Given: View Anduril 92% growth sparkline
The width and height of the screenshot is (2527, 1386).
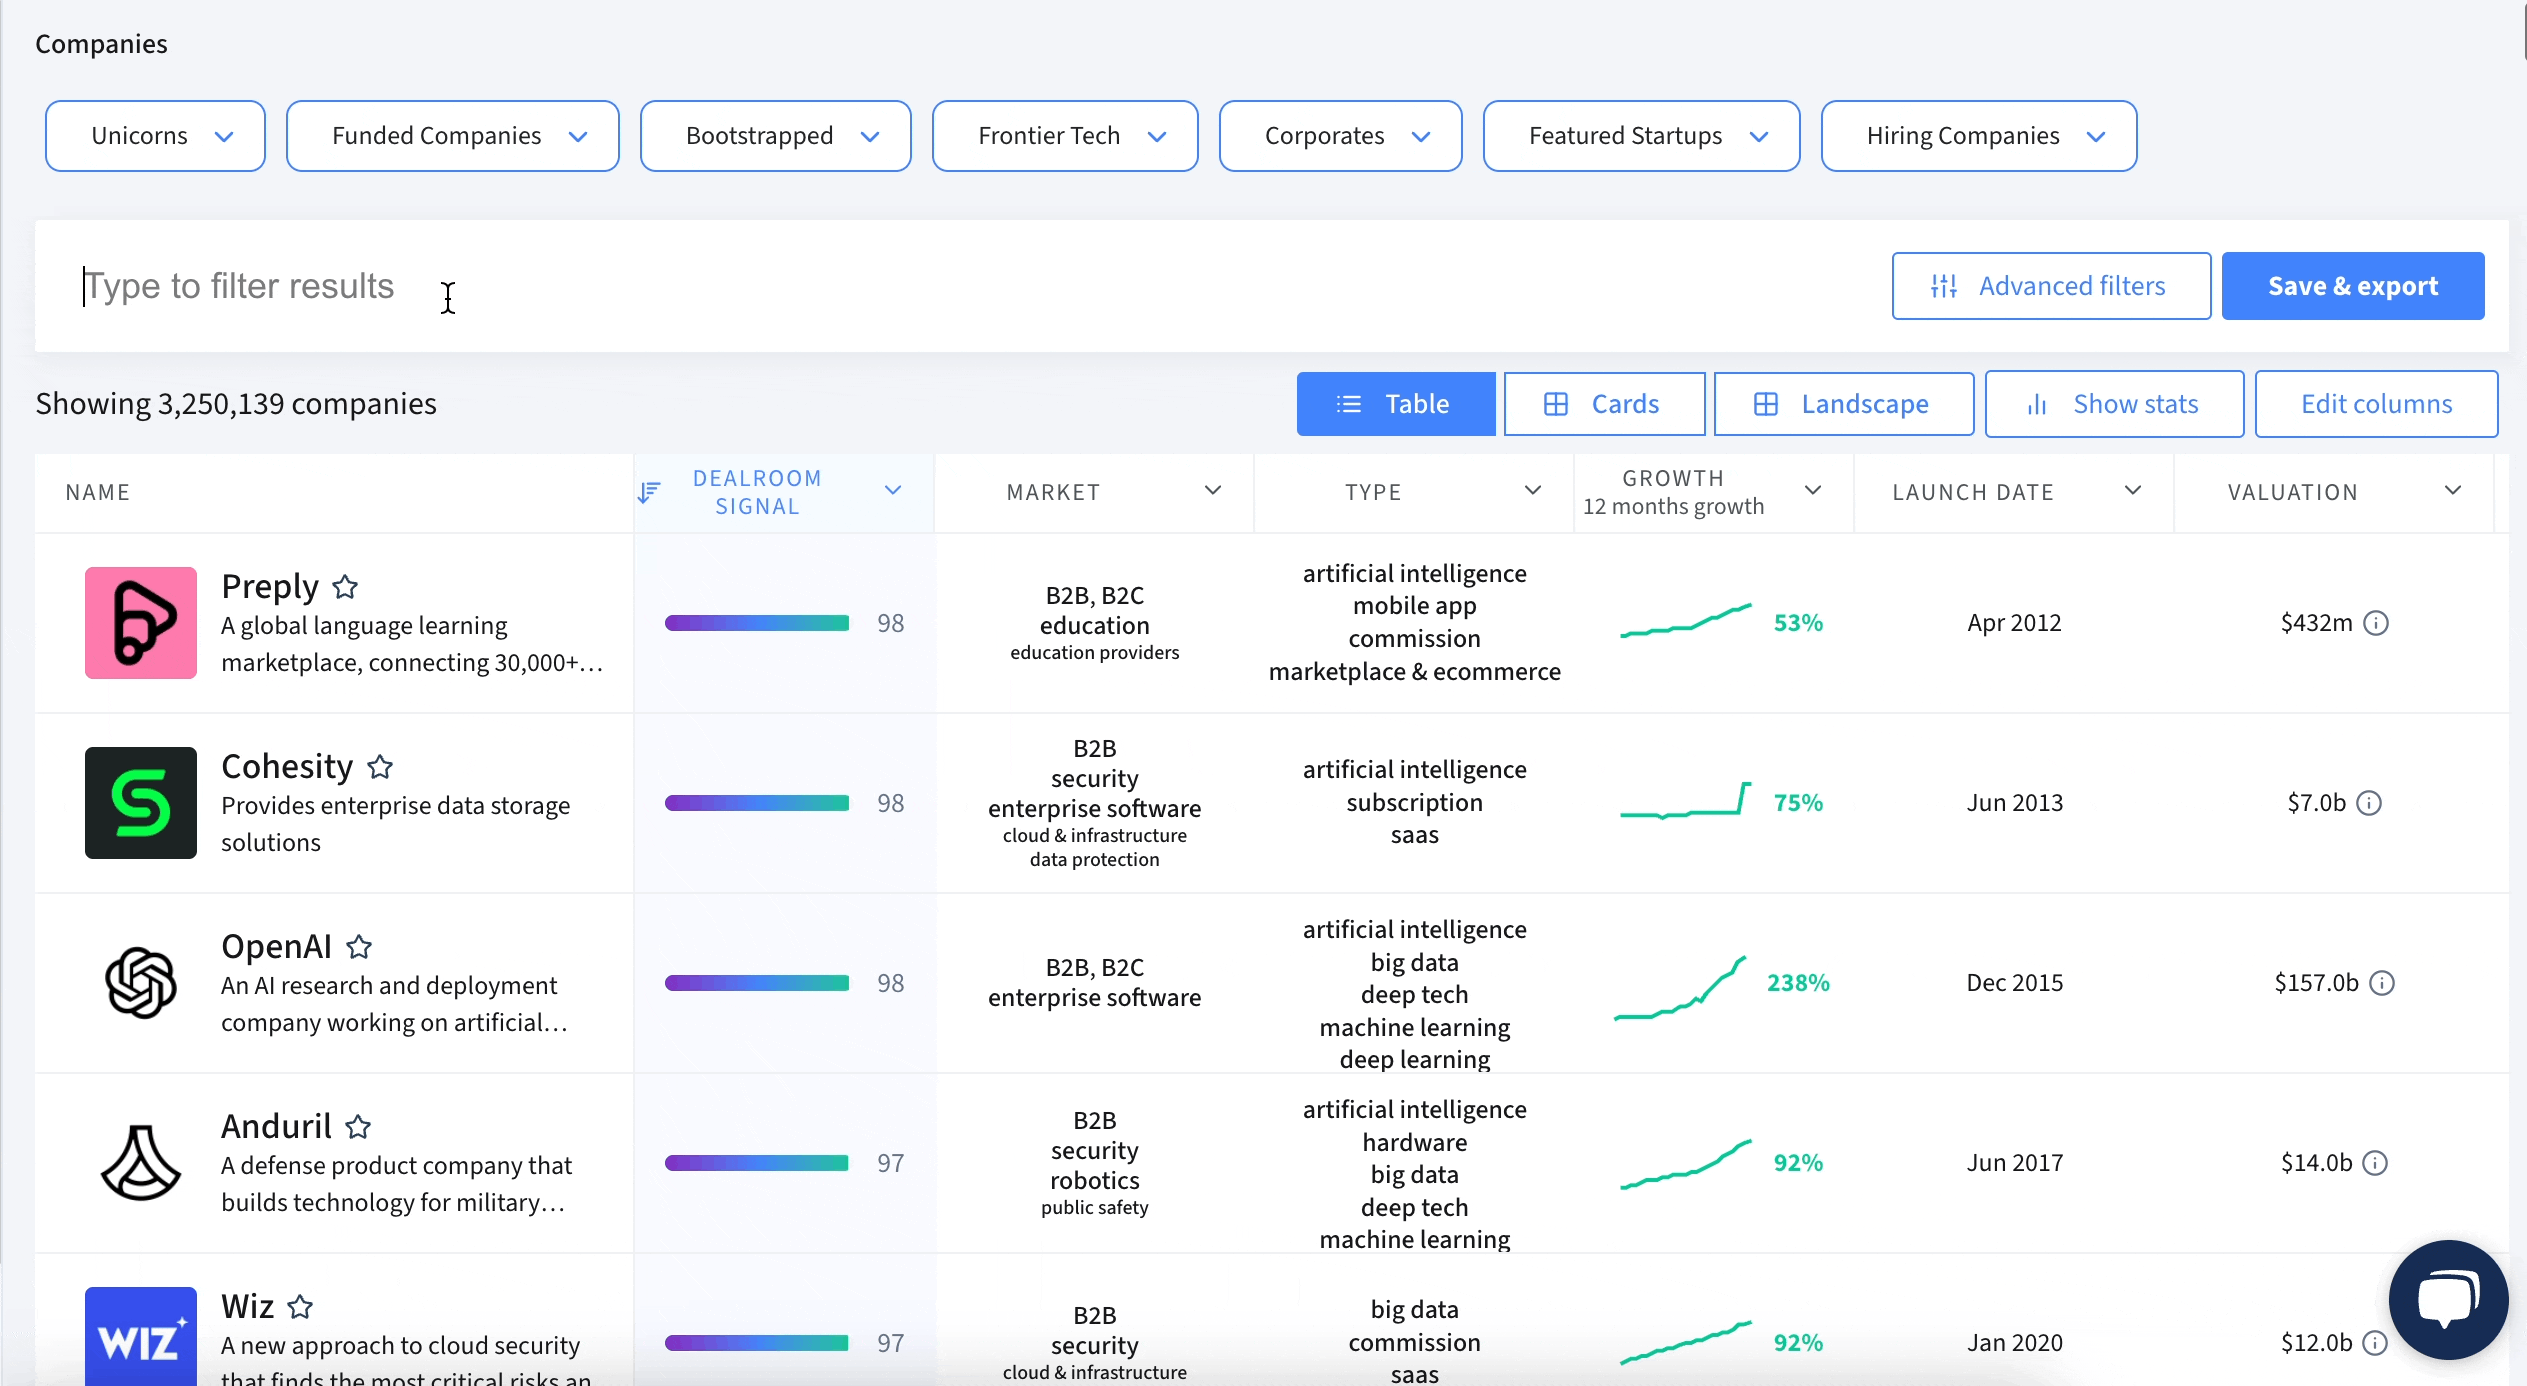Looking at the screenshot, I should point(1686,1164).
